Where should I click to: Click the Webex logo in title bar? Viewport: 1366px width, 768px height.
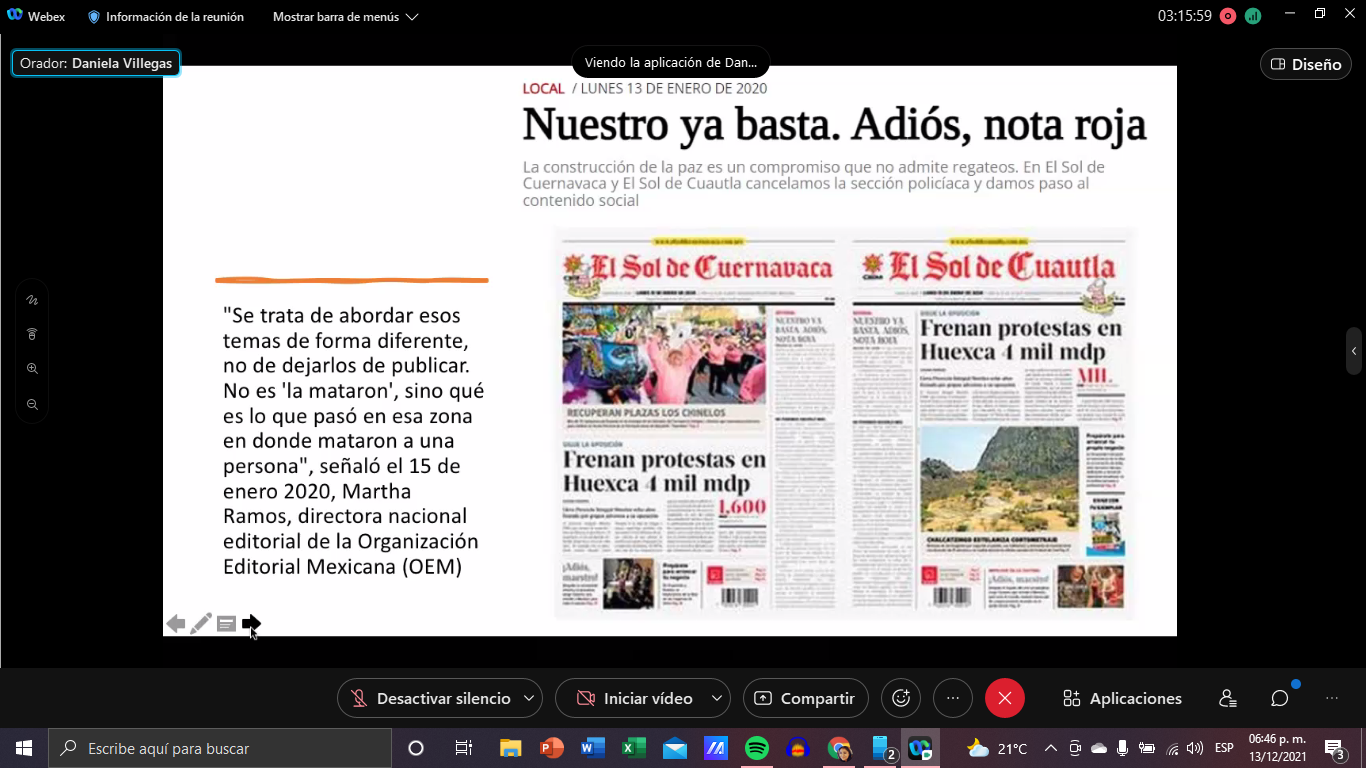pyautogui.click(x=15, y=16)
